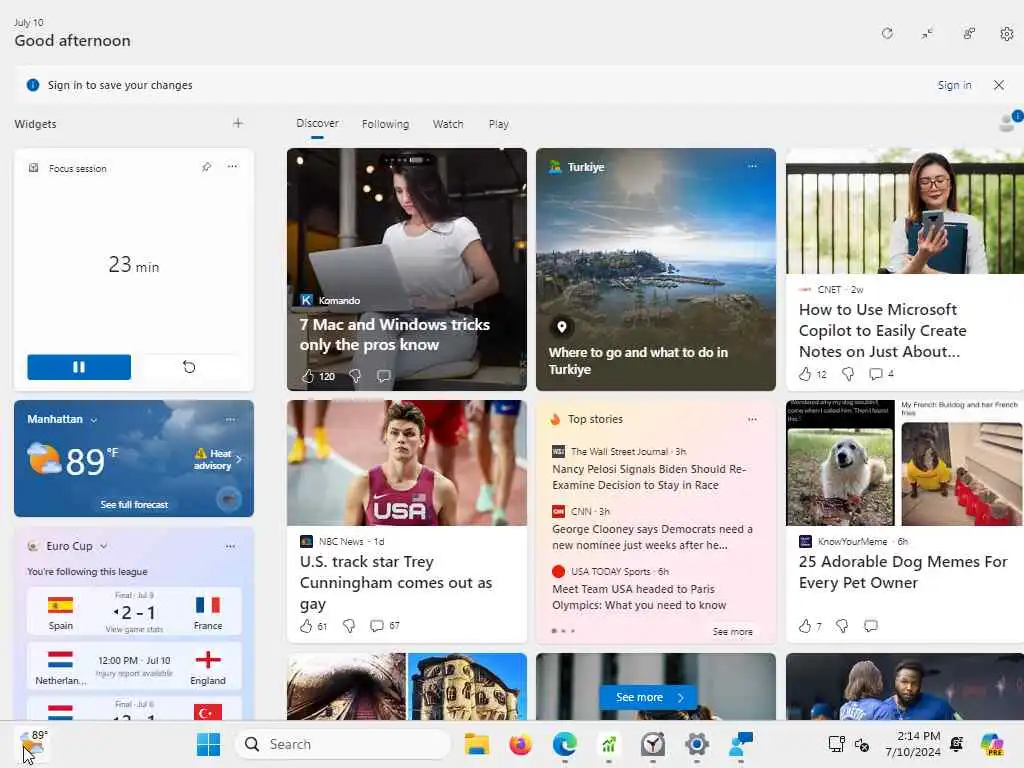Switch to the Discover tab
This screenshot has width=1024, height=768.
(317, 123)
